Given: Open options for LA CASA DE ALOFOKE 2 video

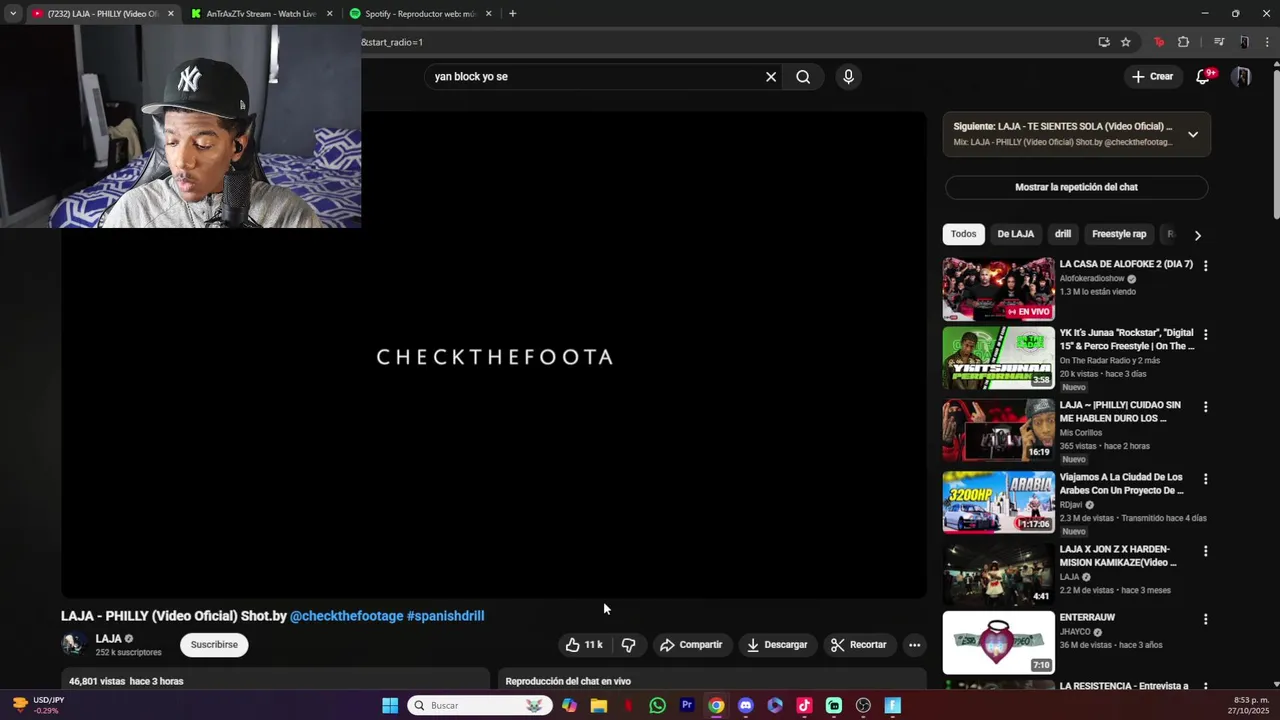Looking at the screenshot, I should [1205, 266].
